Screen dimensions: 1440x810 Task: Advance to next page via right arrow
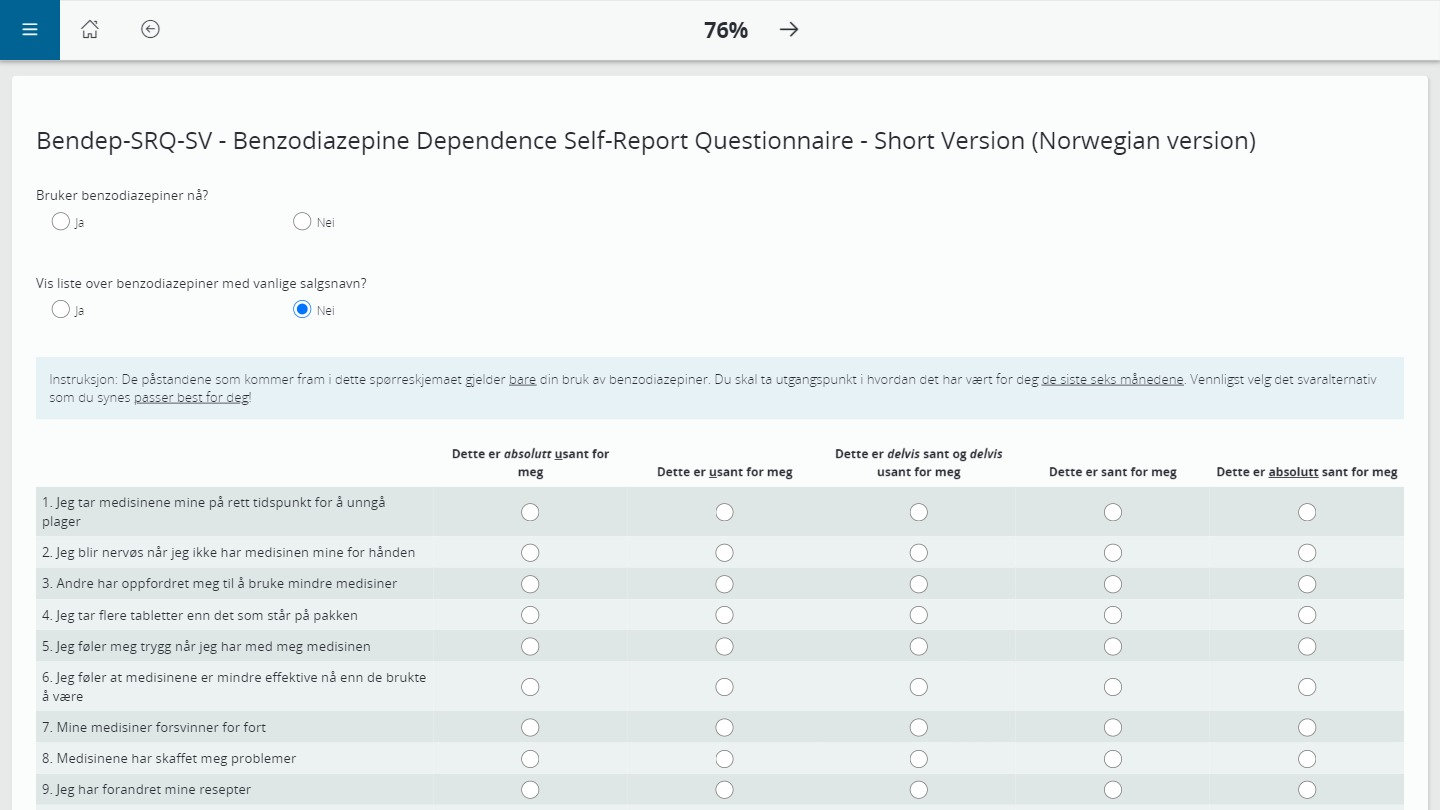789,30
